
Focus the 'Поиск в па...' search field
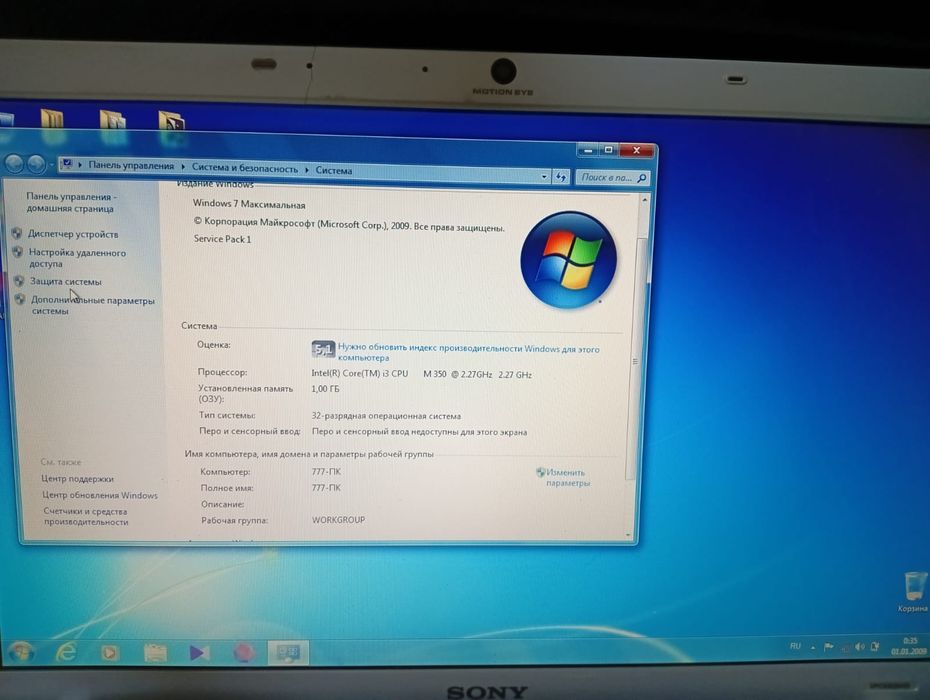tap(612, 177)
